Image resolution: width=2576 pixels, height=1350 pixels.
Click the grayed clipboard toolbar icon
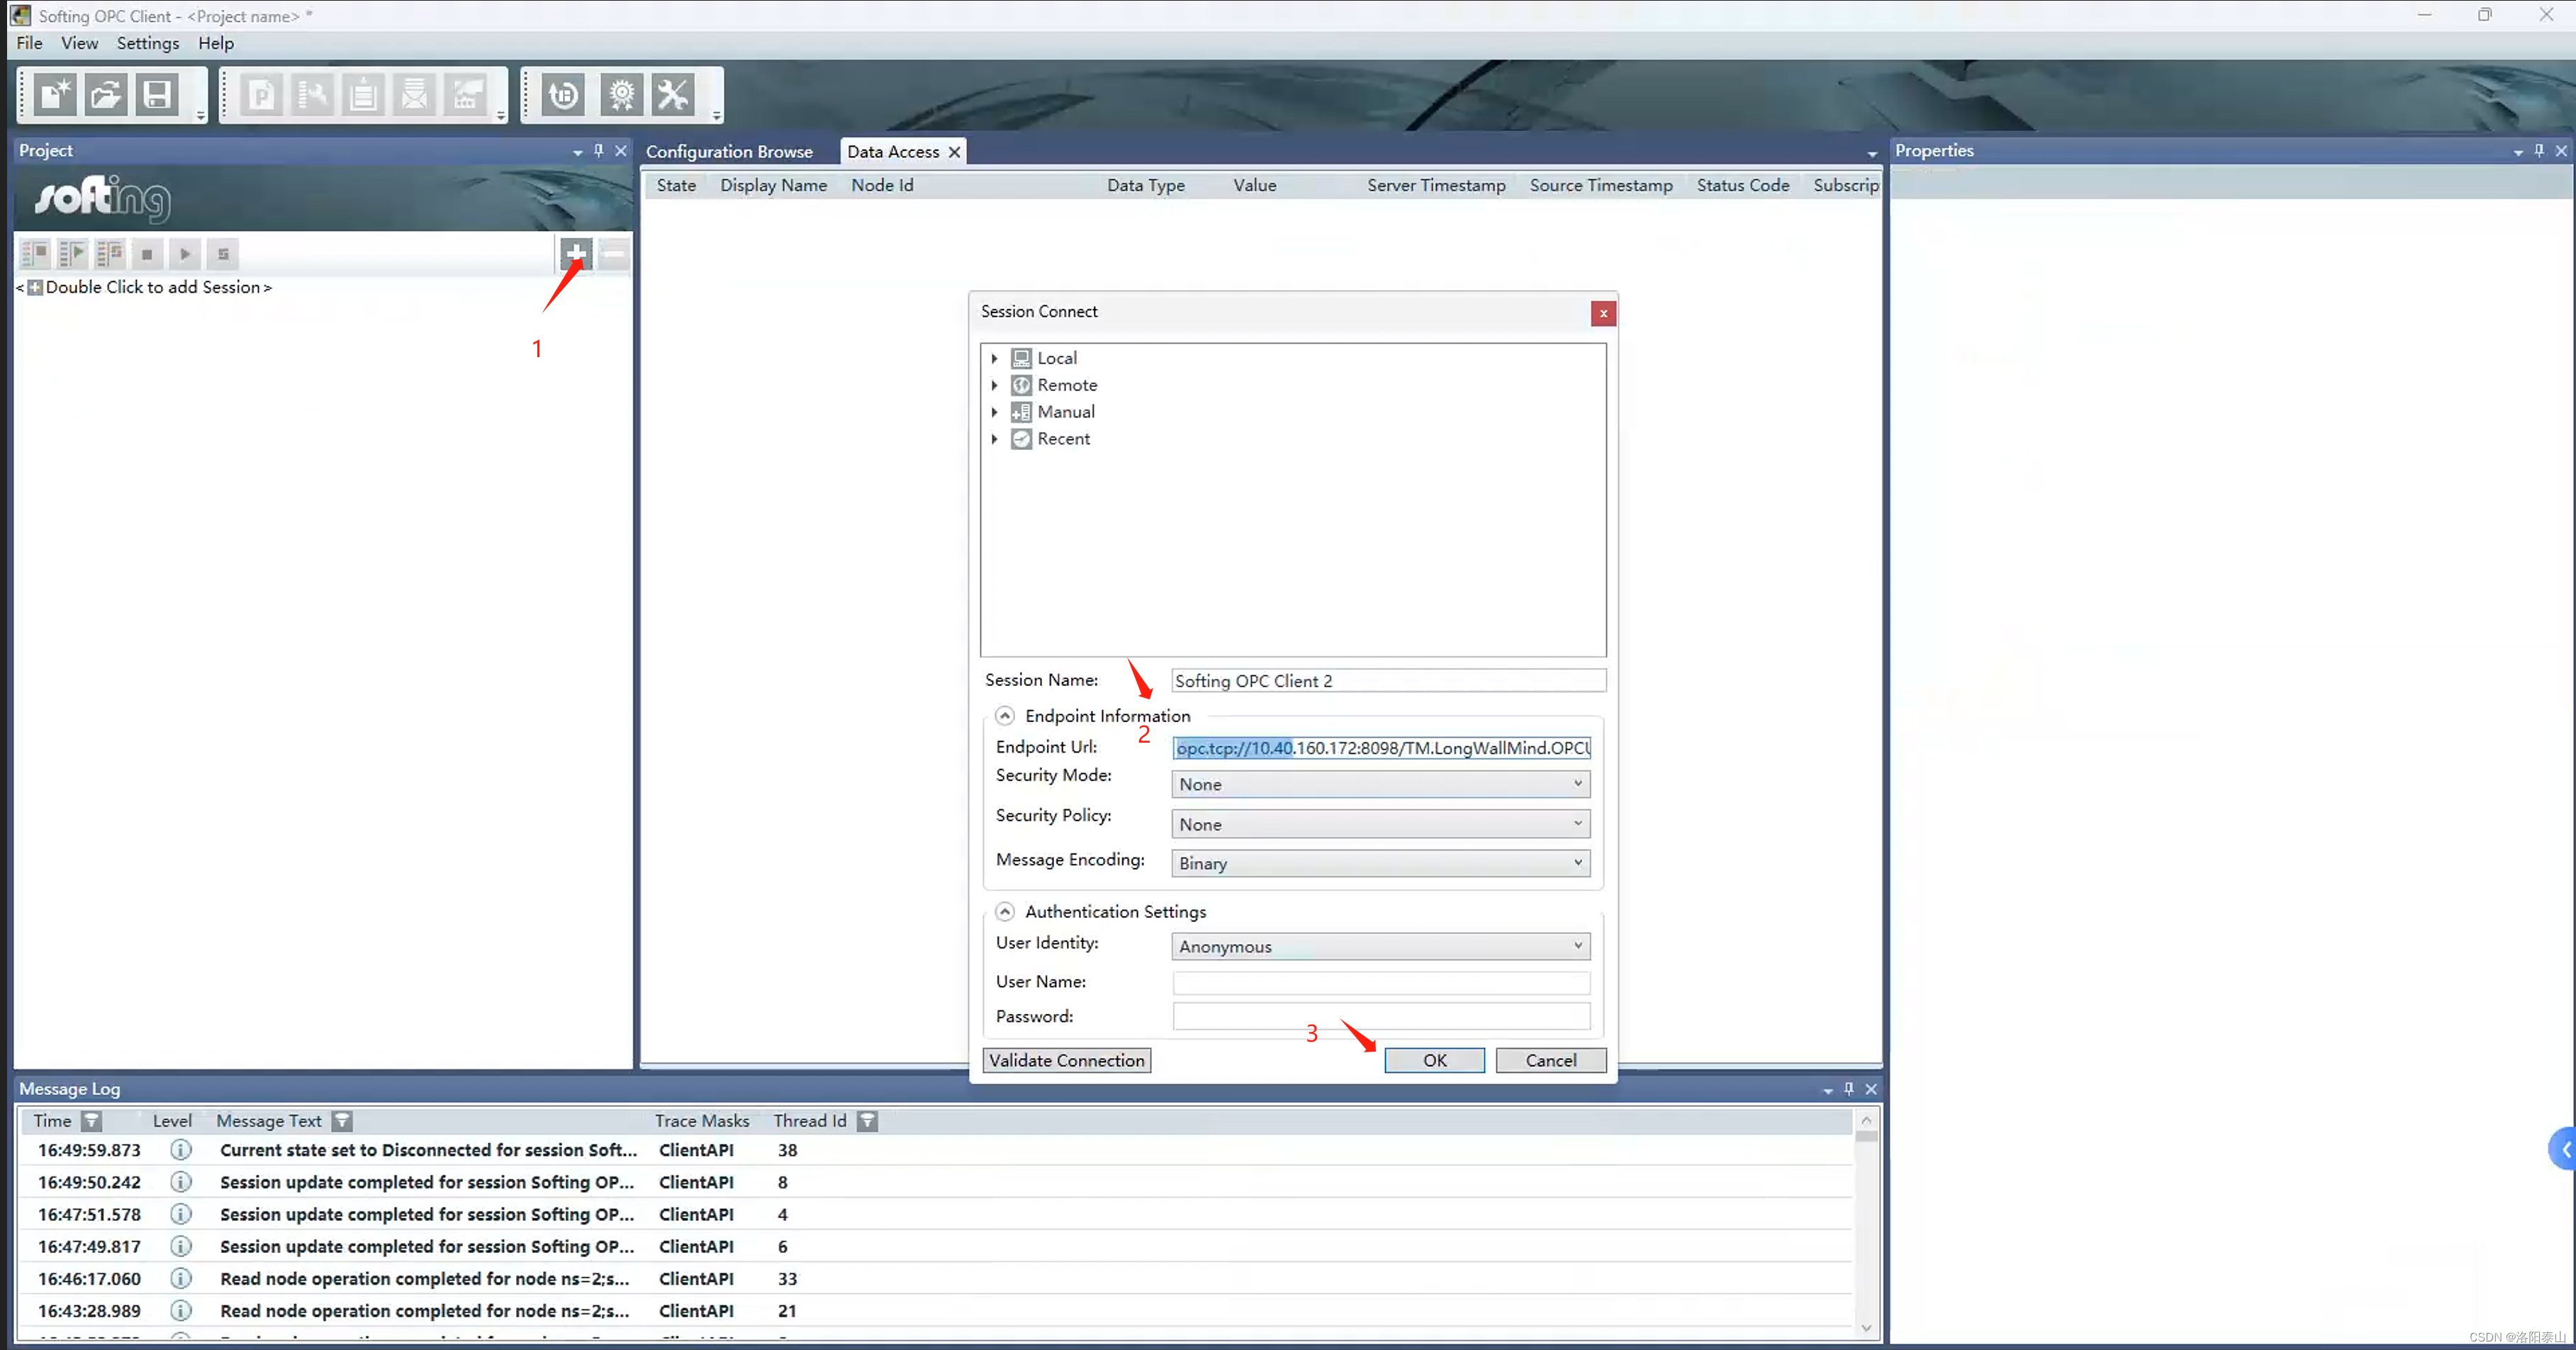(363, 95)
